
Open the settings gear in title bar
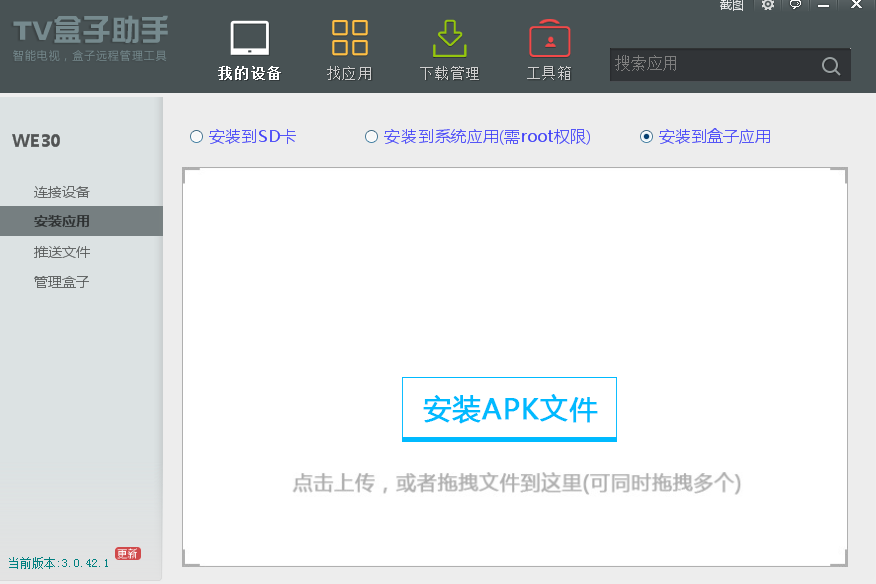767,6
